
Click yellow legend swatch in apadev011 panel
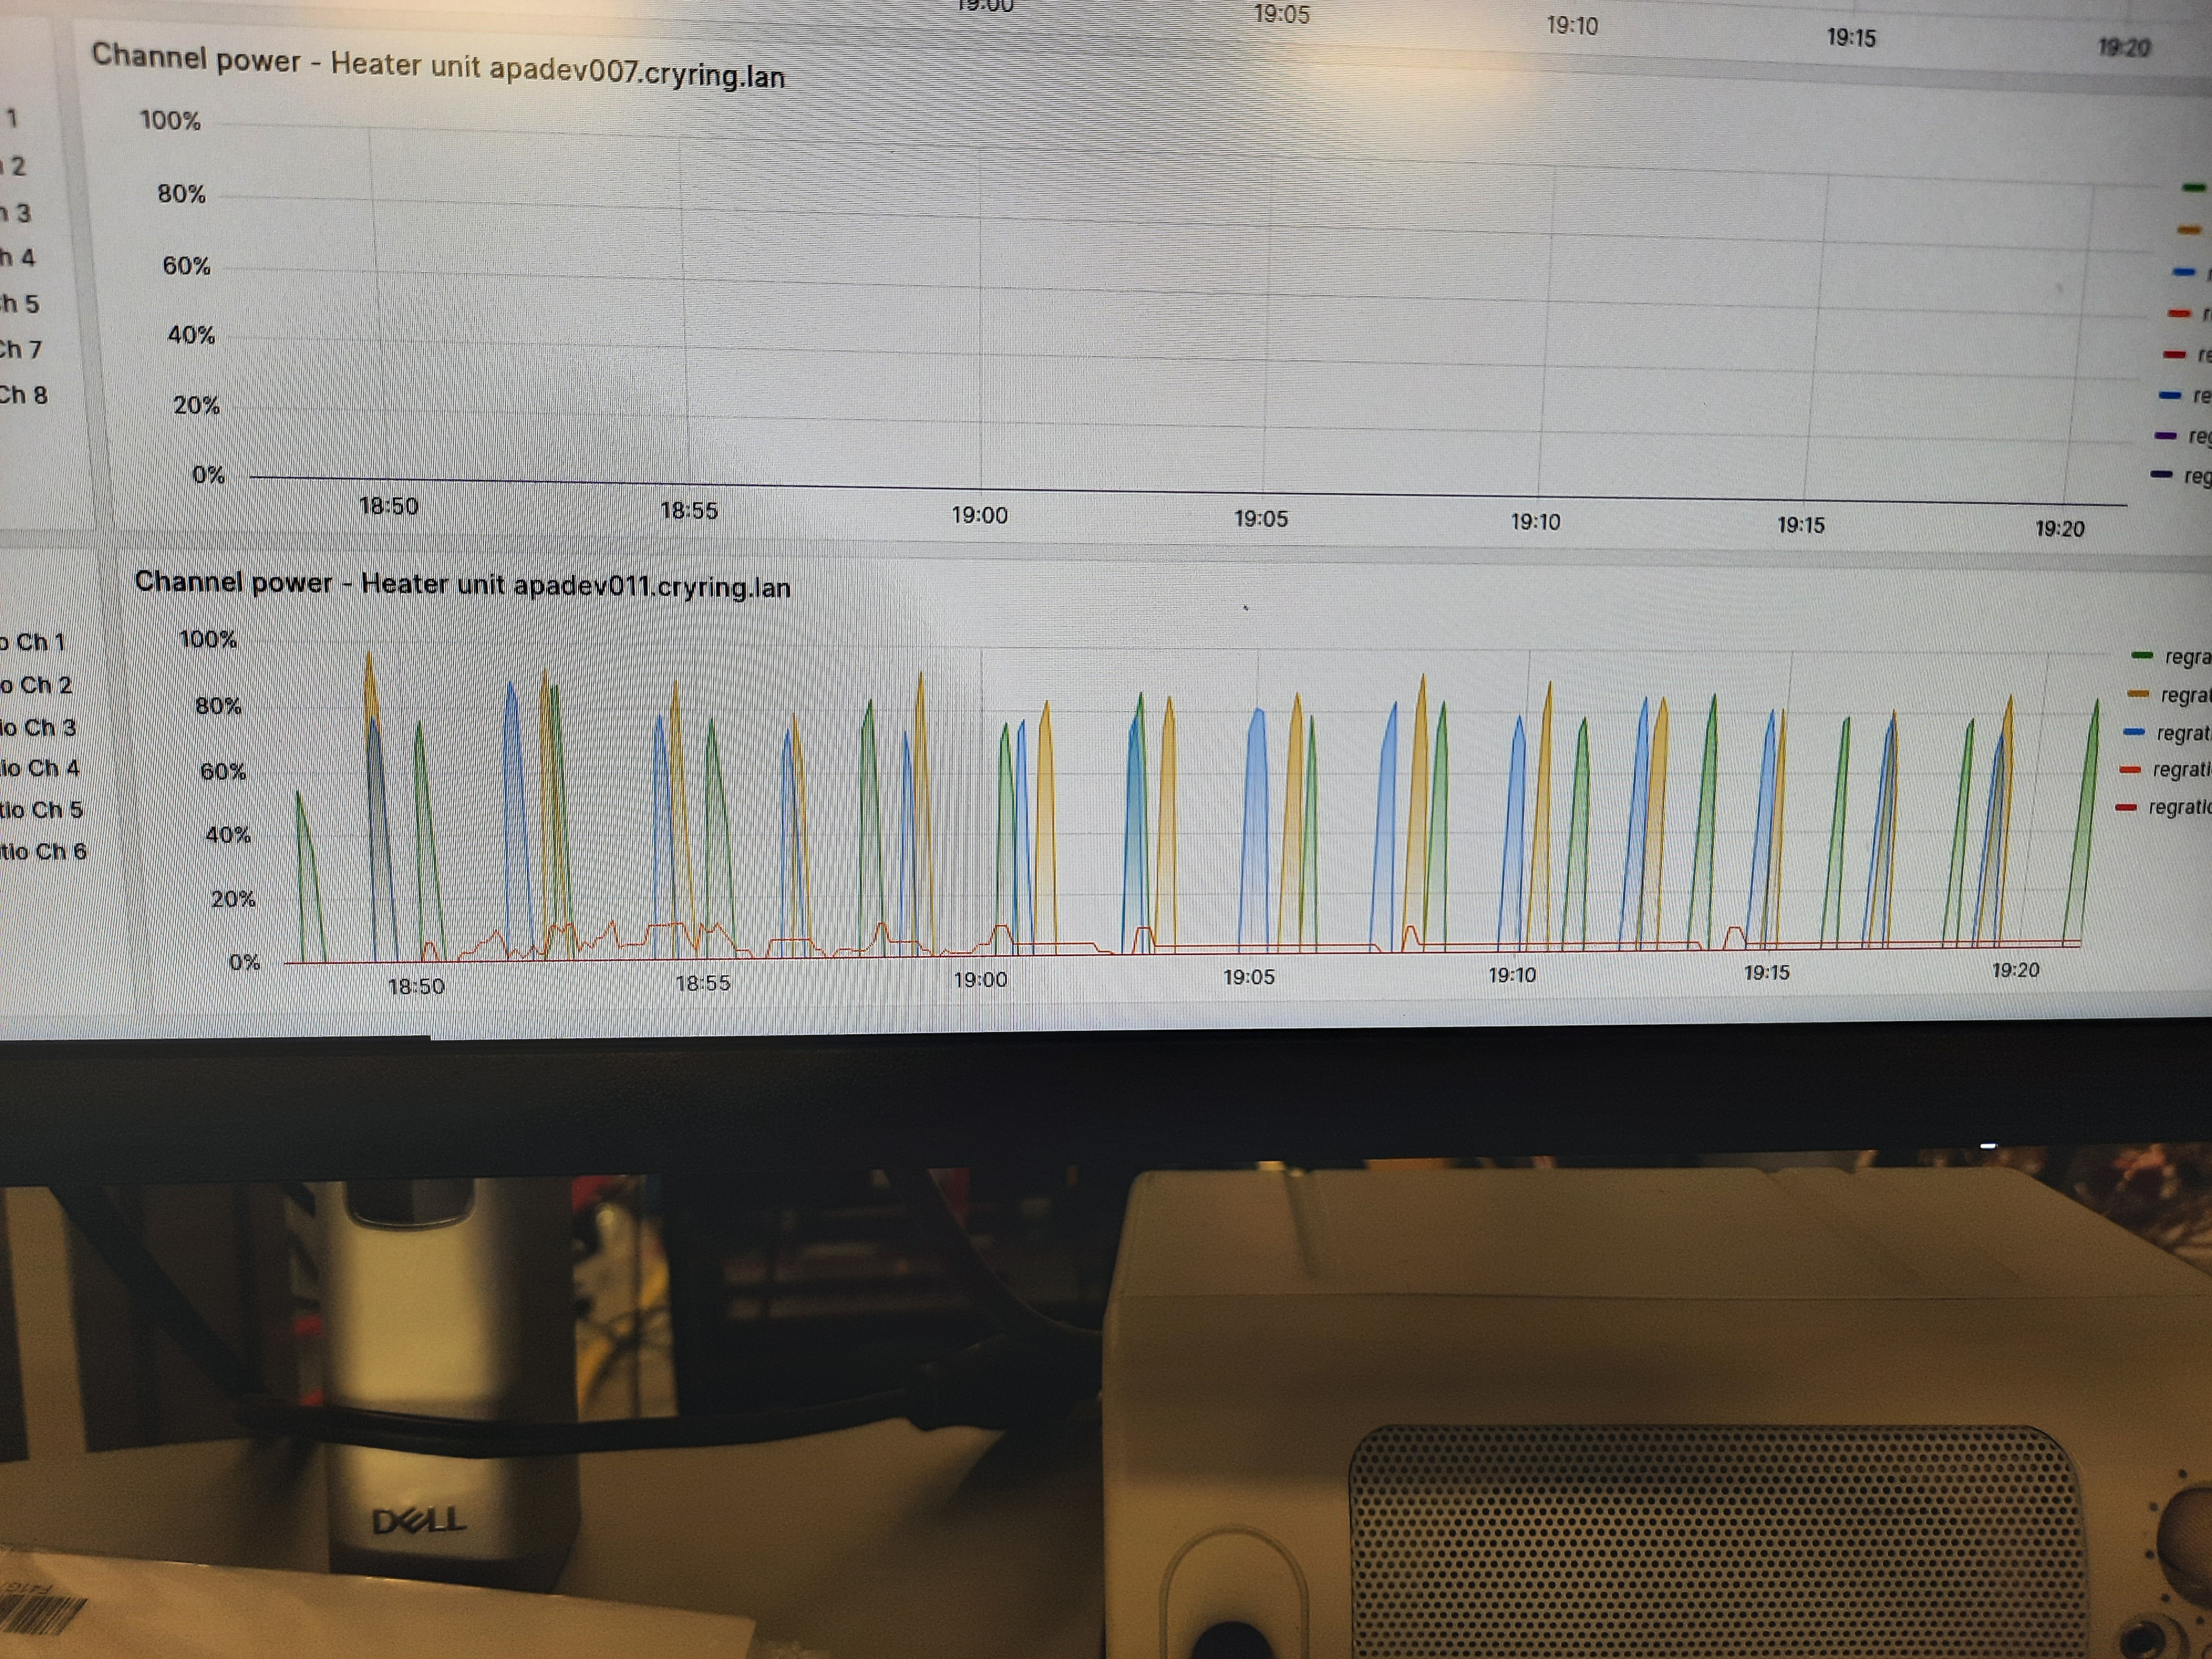[2138, 694]
